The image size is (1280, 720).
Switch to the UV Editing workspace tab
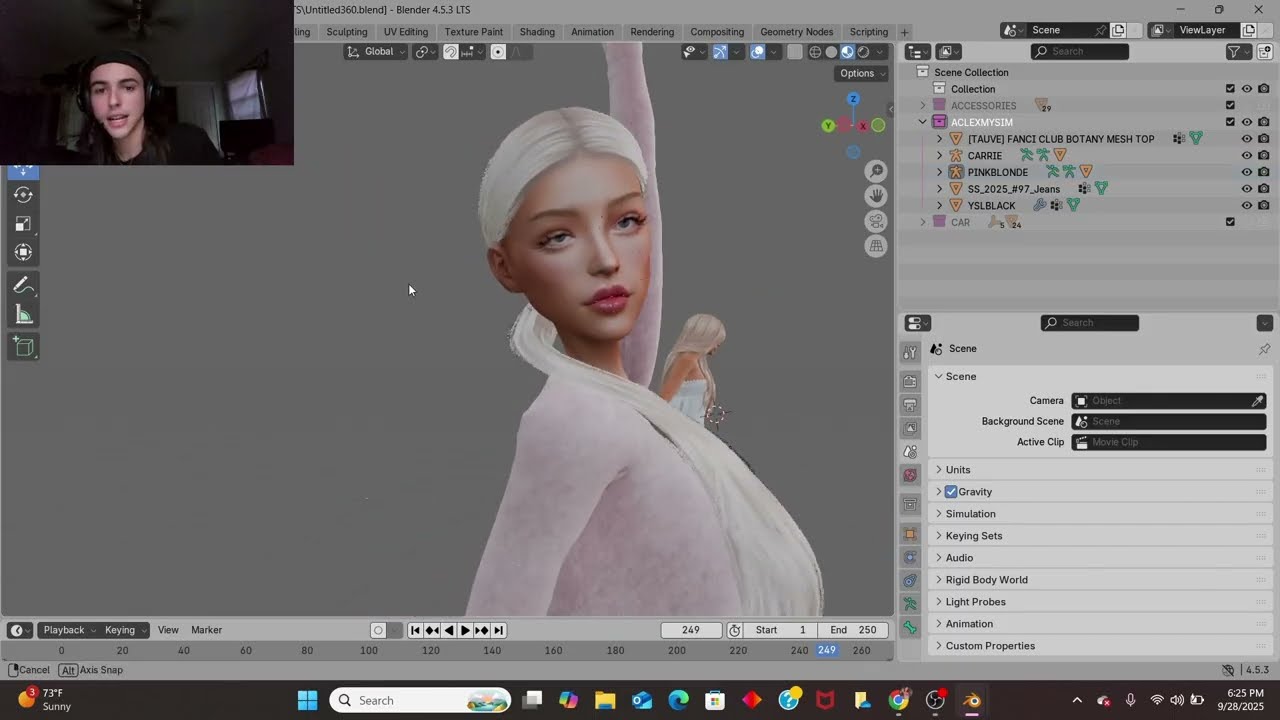(x=406, y=32)
